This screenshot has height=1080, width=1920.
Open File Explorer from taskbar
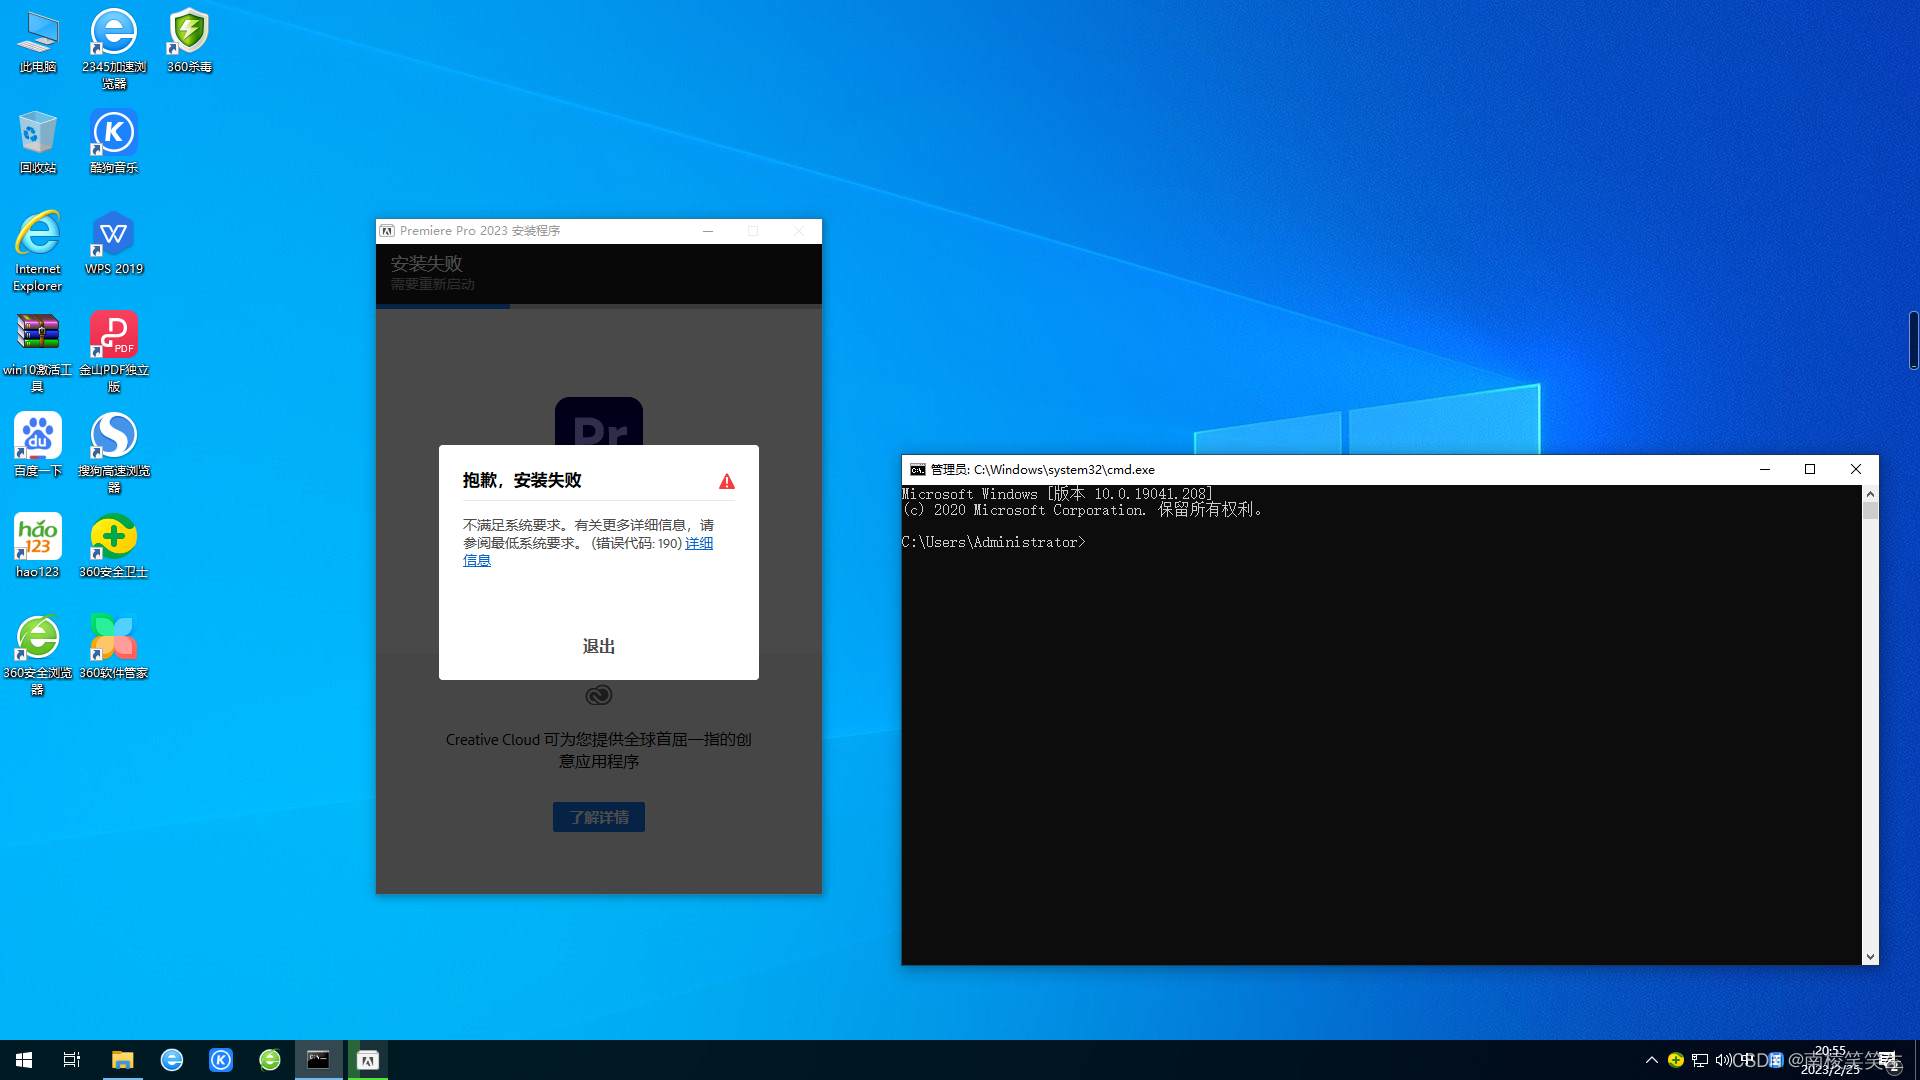point(122,1060)
